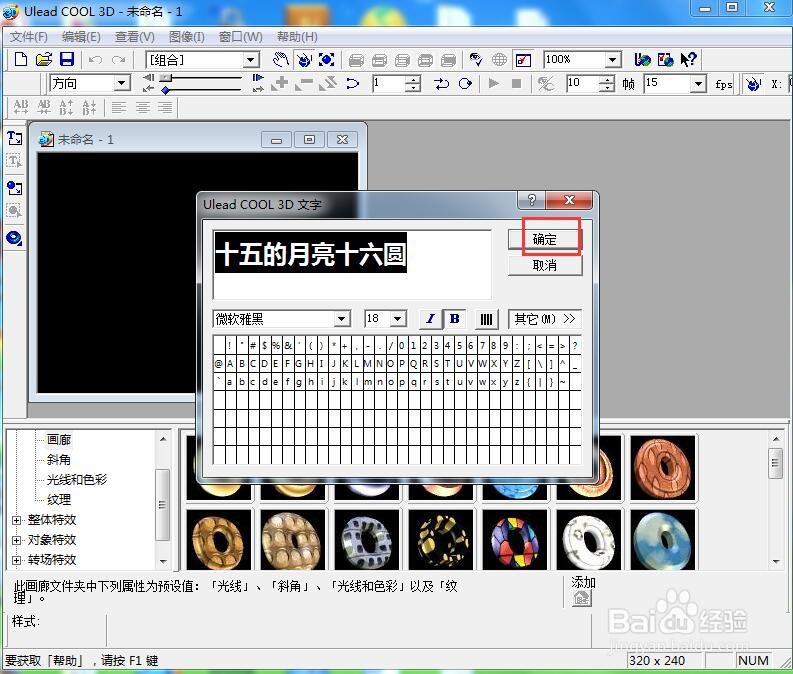Click the Loop mode icon
The width and height of the screenshot is (793, 674).
(x=441, y=83)
